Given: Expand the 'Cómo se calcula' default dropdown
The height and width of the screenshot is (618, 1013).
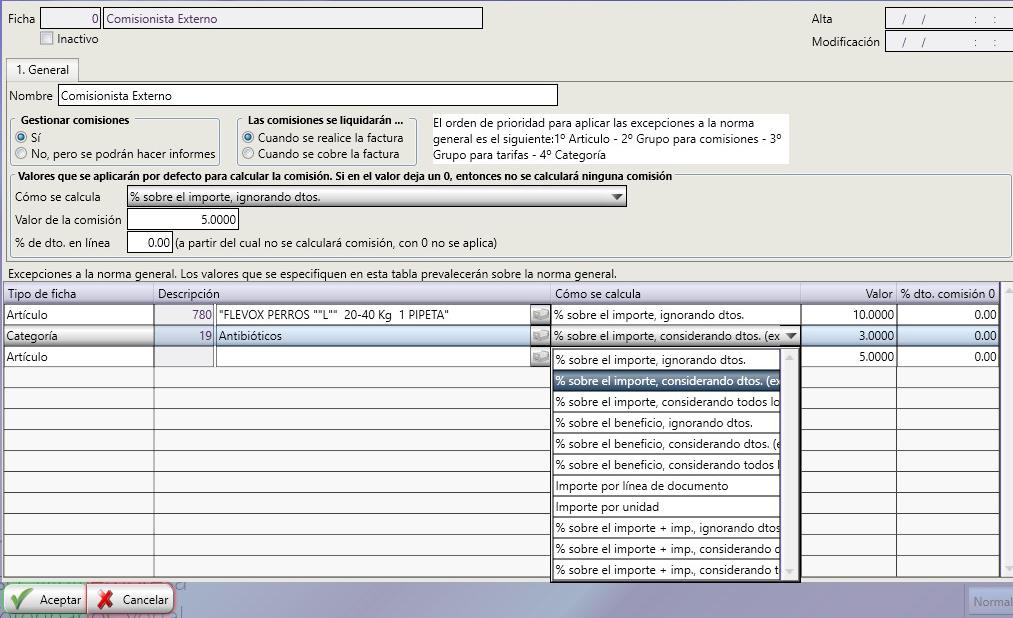Looking at the screenshot, I should [617, 197].
